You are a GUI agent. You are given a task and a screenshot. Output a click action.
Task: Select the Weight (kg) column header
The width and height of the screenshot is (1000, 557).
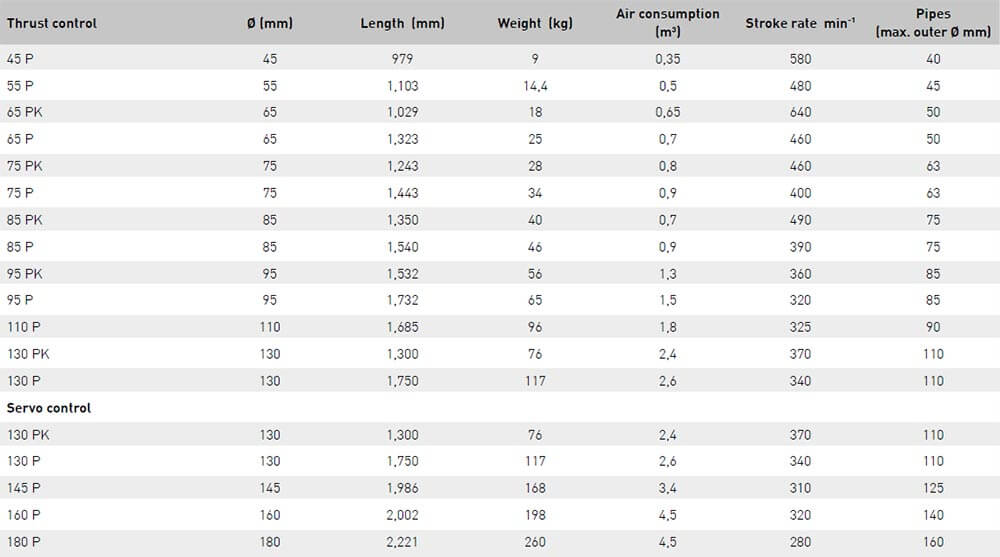[x=535, y=23]
